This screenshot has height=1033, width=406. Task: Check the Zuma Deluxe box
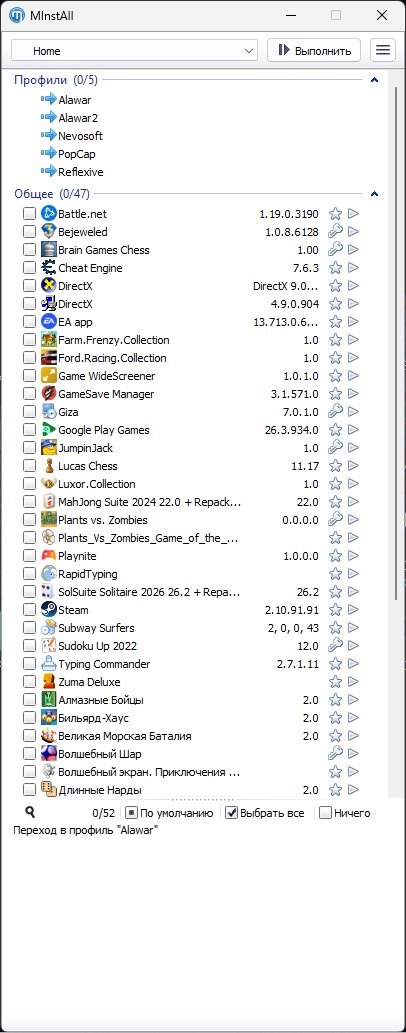(29, 682)
